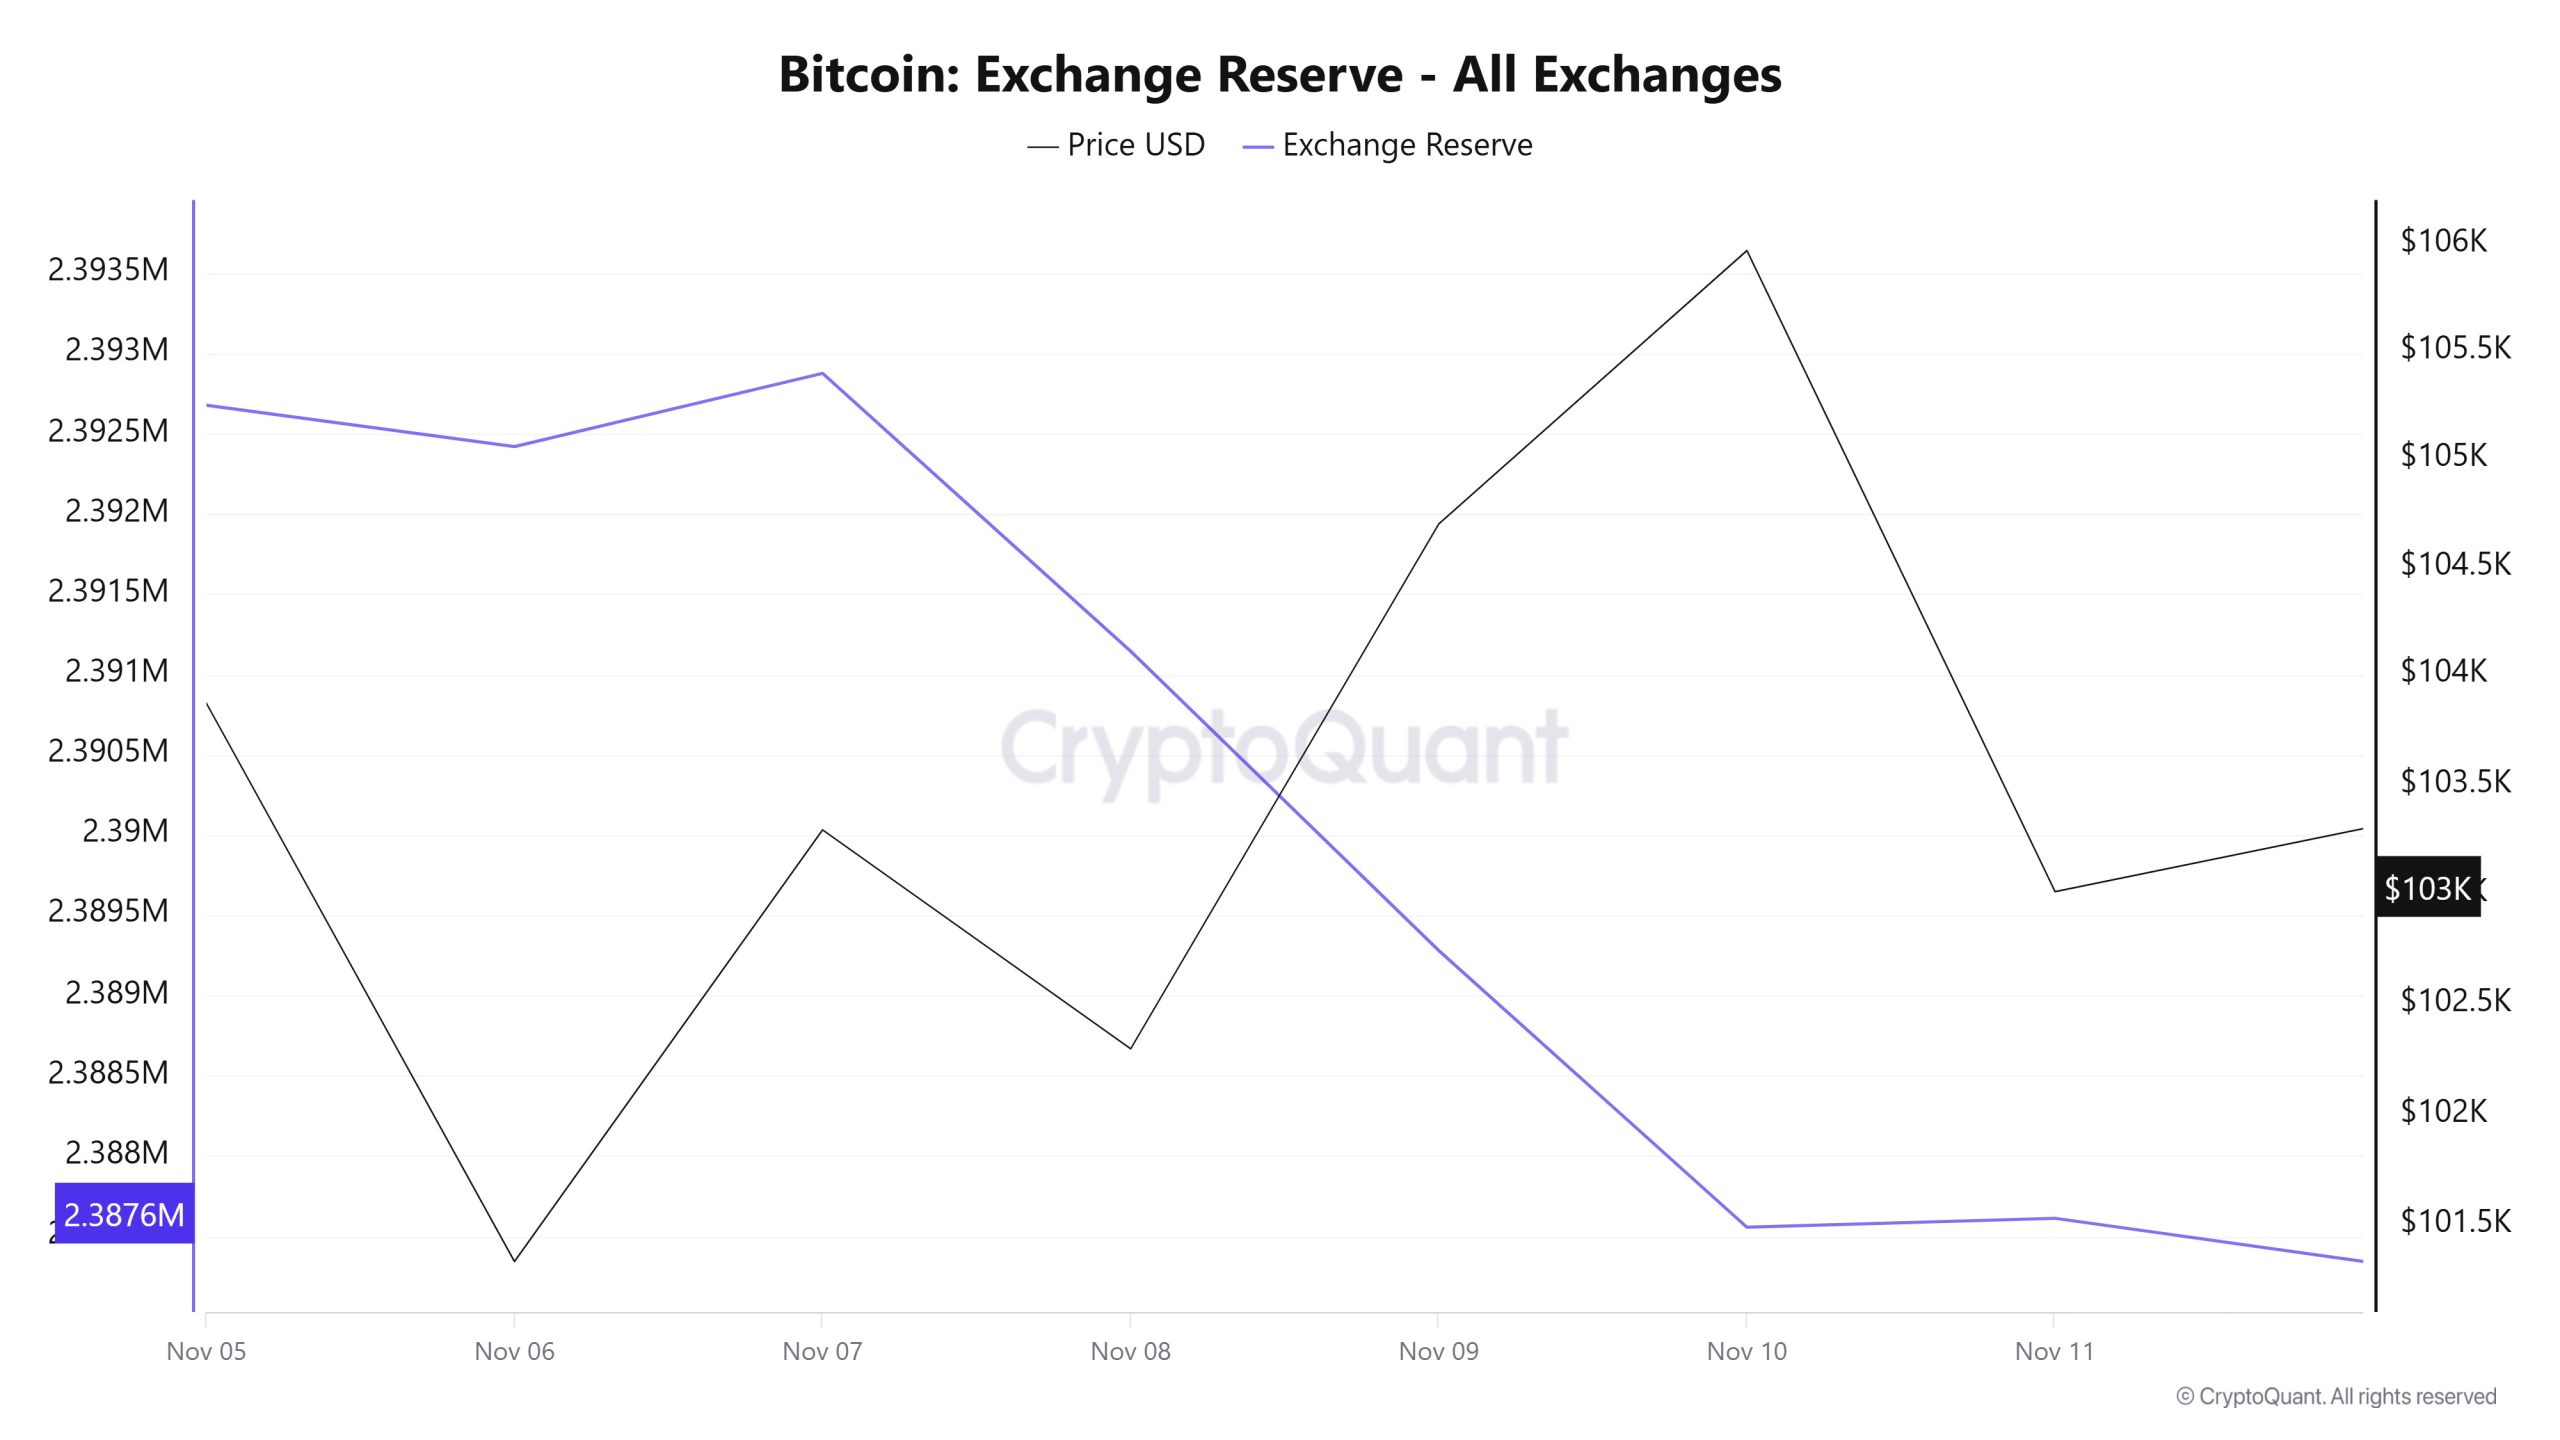Image resolution: width=2560 pixels, height=1440 pixels.
Task: Select the Nov 05 date tick label
Action: coord(206,1351)
